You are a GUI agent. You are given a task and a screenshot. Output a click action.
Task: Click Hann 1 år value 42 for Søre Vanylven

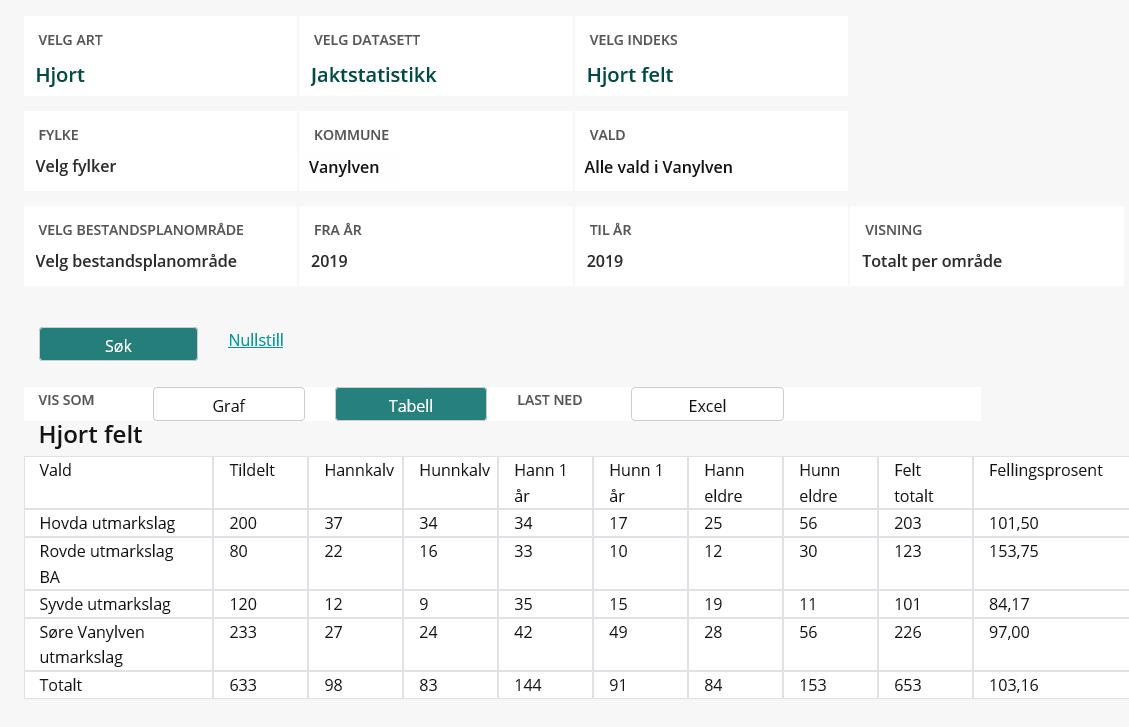click(523, 632)
